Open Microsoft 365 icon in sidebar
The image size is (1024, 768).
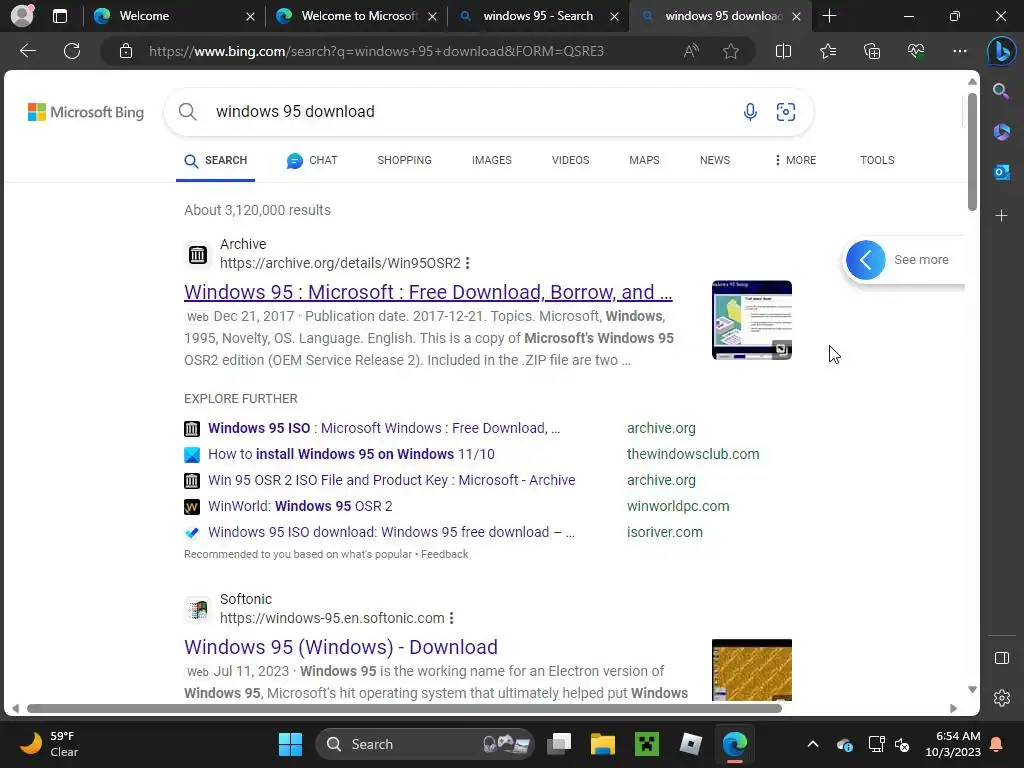tap(1001, 132)
